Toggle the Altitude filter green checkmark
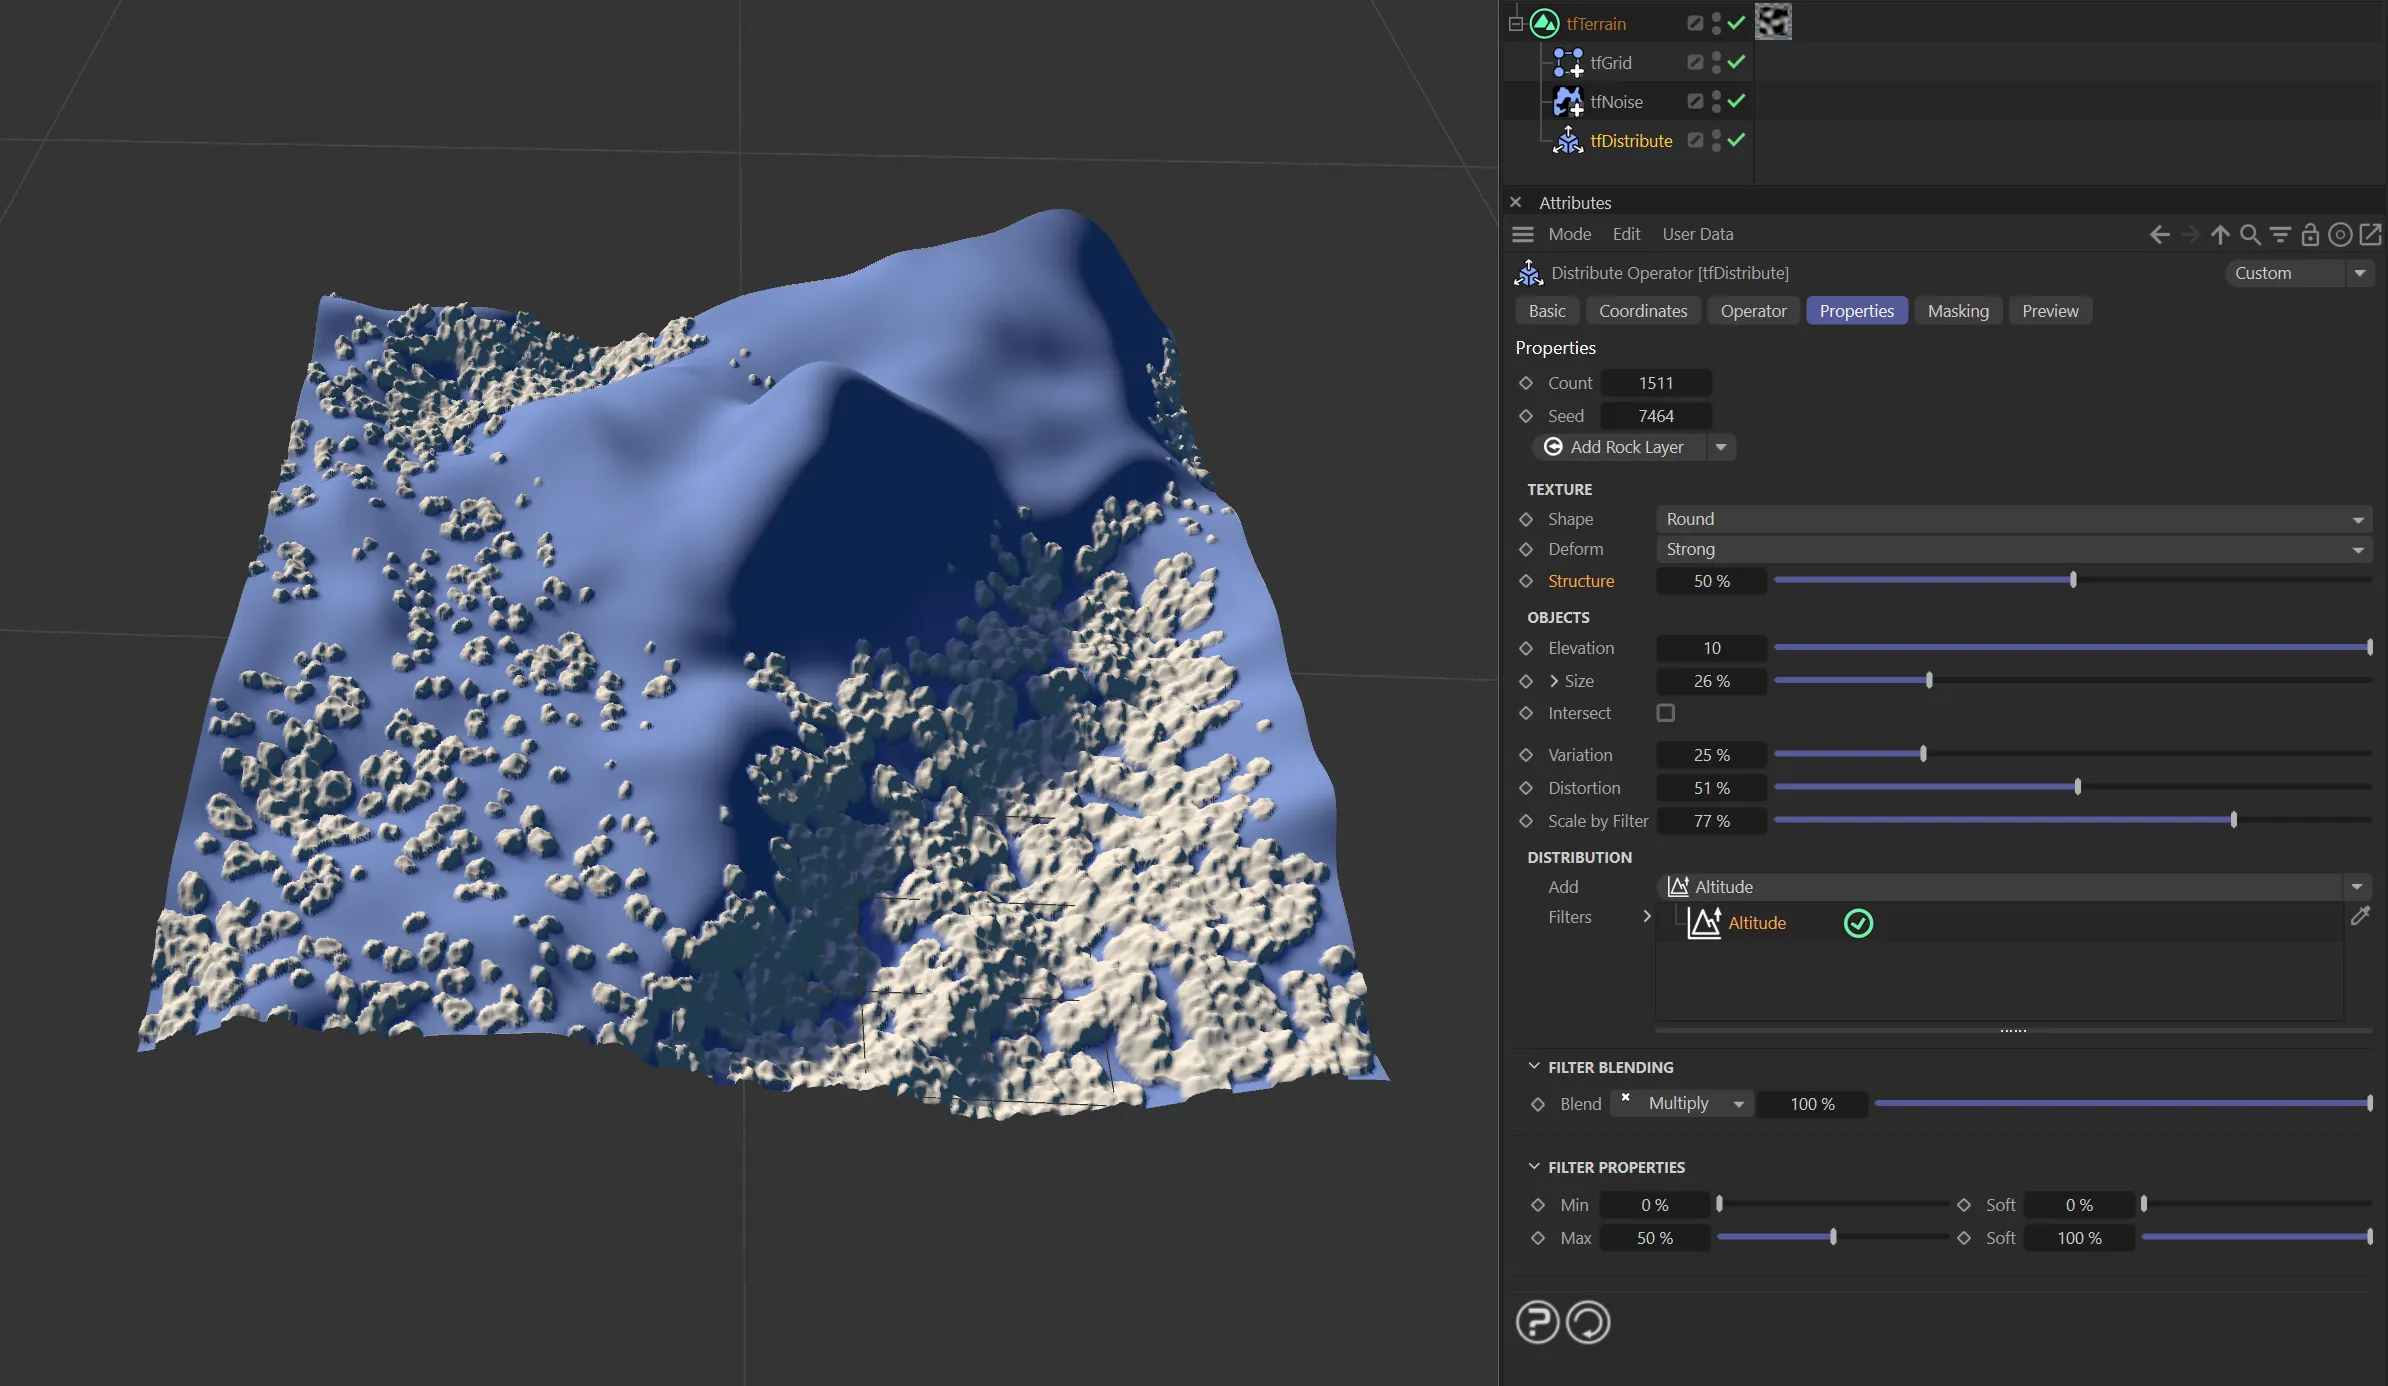 pyautogui.click(x=1858, y=923)
